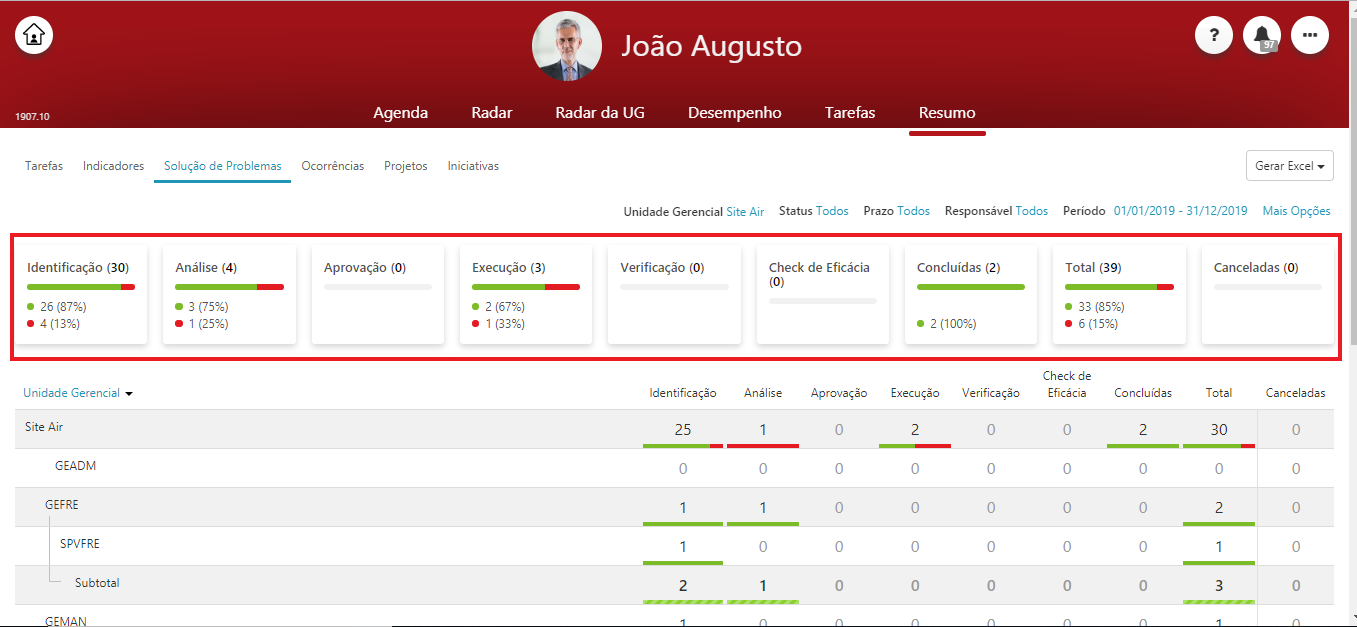Select the Resumo tab
Screen dimensions: 1357x627
click(947, 113)
